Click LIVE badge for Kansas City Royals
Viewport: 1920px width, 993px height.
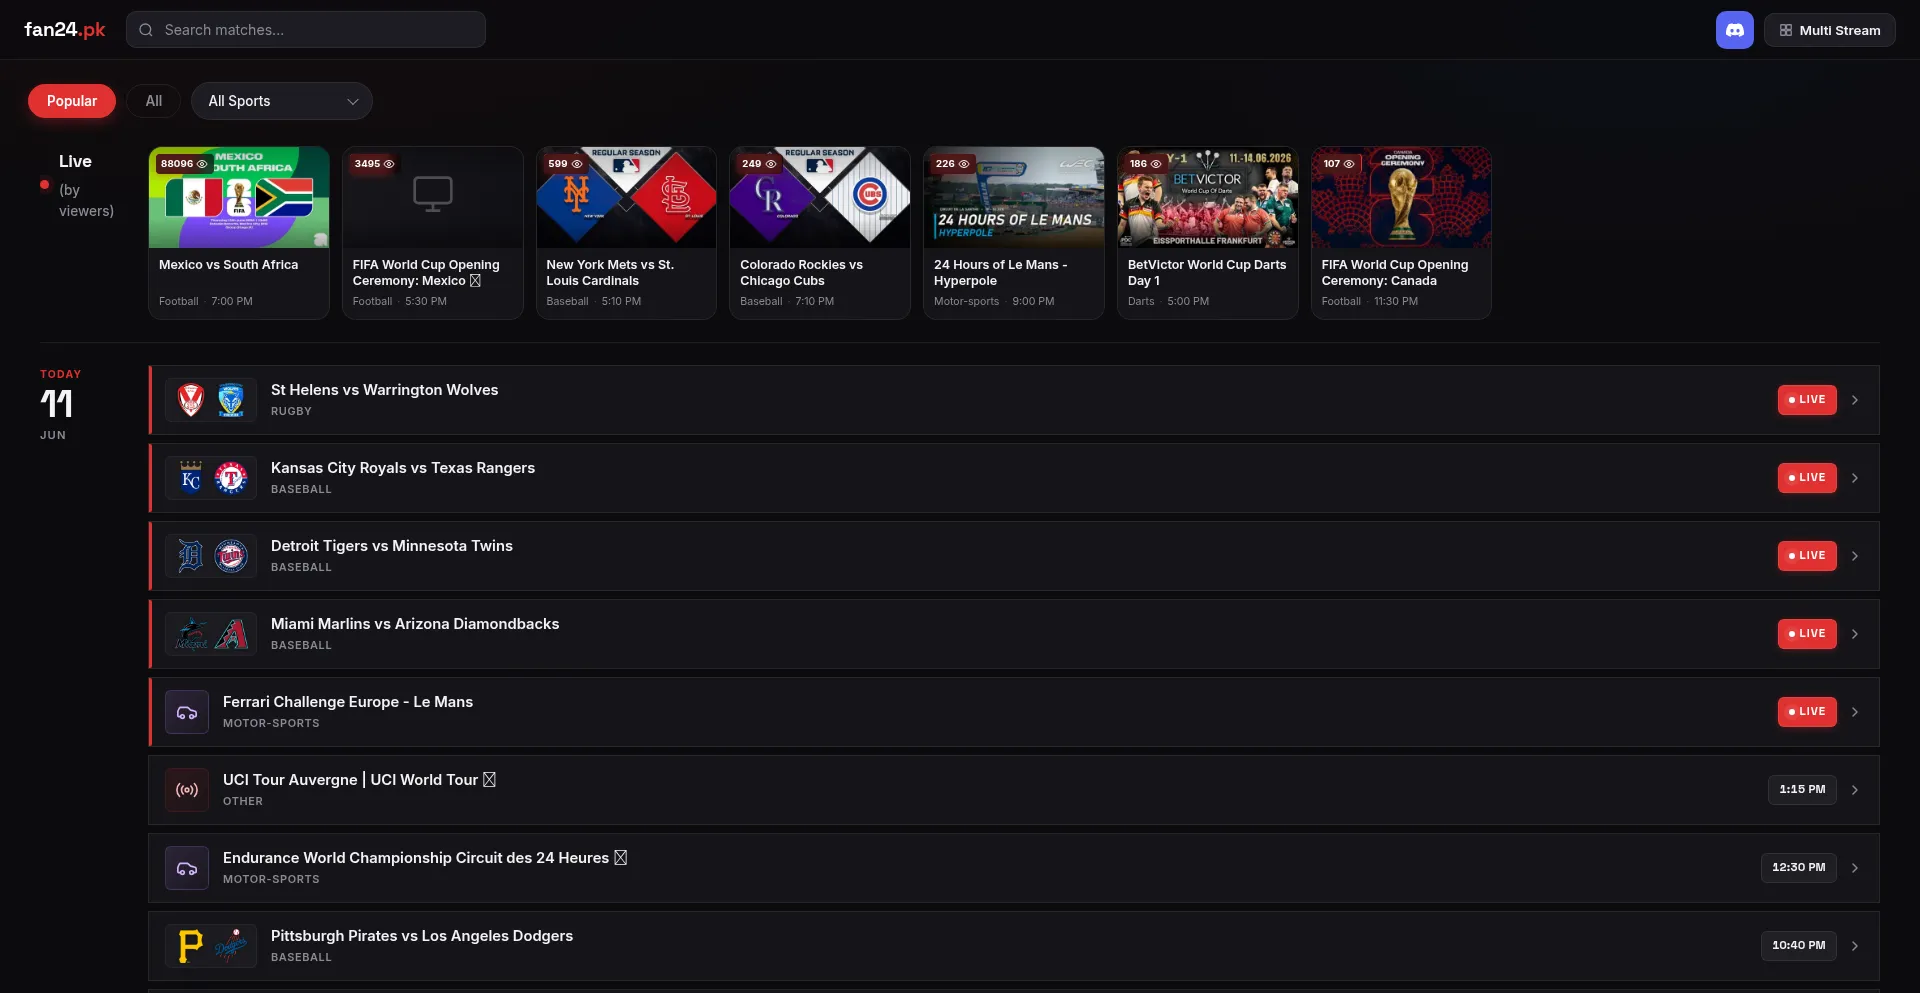(1807, 478)
